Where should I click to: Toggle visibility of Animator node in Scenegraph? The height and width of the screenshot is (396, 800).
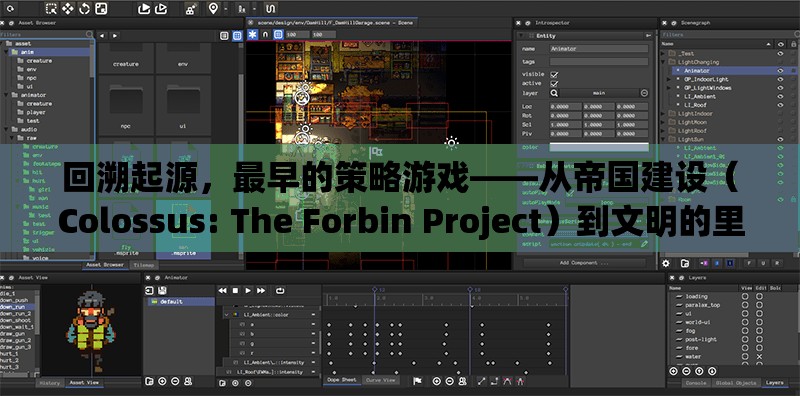(x=780, y=70)
